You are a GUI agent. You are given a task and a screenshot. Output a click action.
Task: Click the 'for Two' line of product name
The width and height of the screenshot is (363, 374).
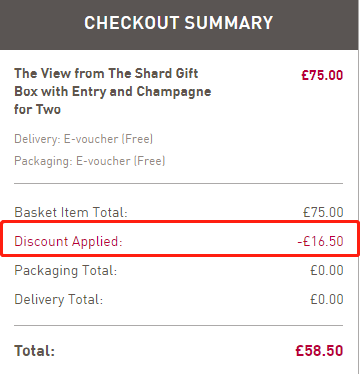(37, 109)
